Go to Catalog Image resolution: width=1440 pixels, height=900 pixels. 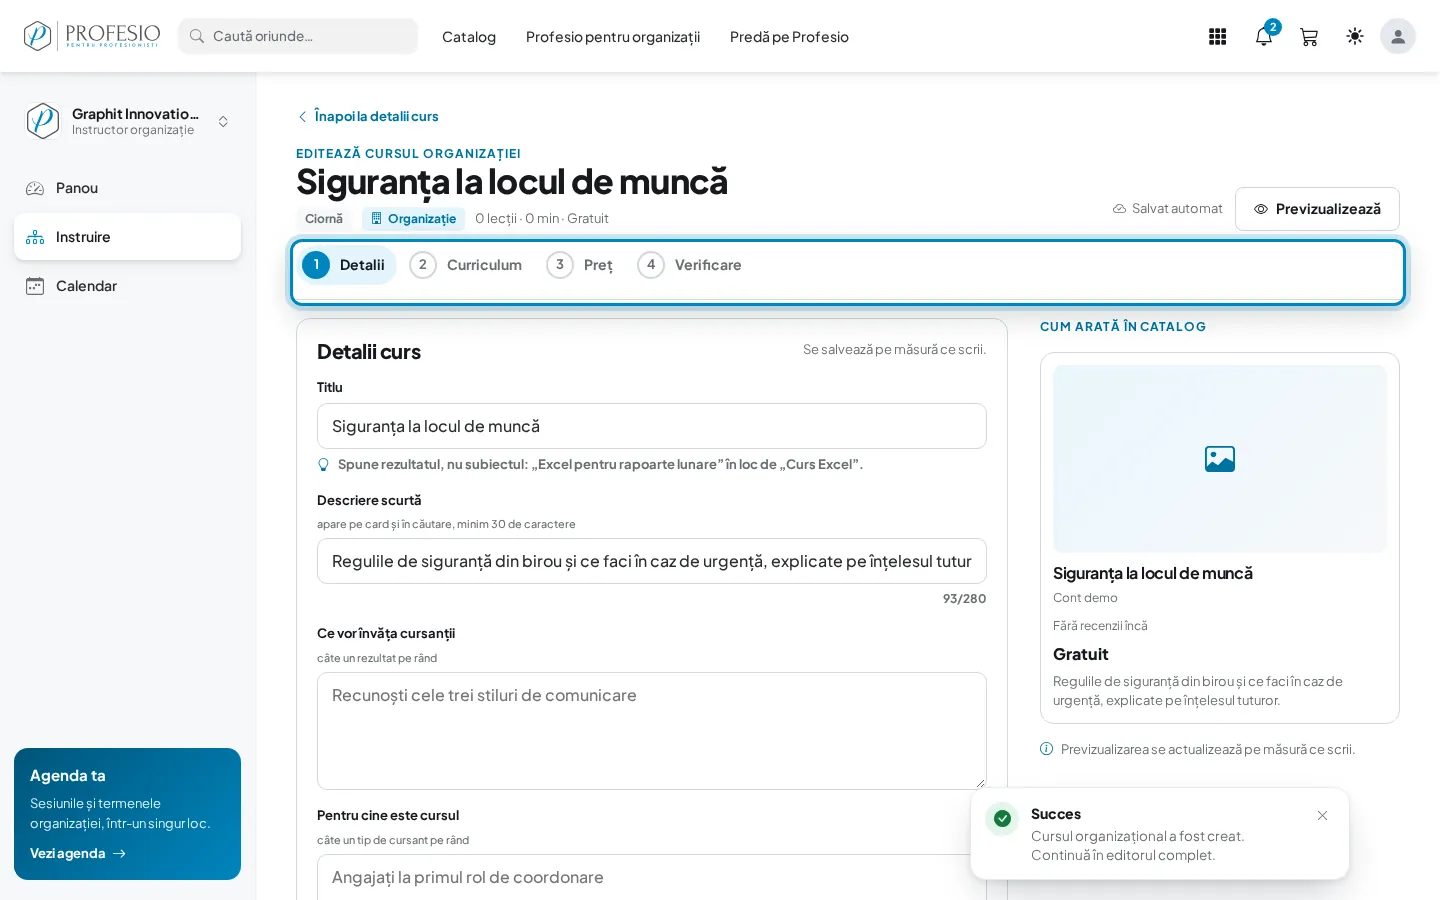coord(469,37)
